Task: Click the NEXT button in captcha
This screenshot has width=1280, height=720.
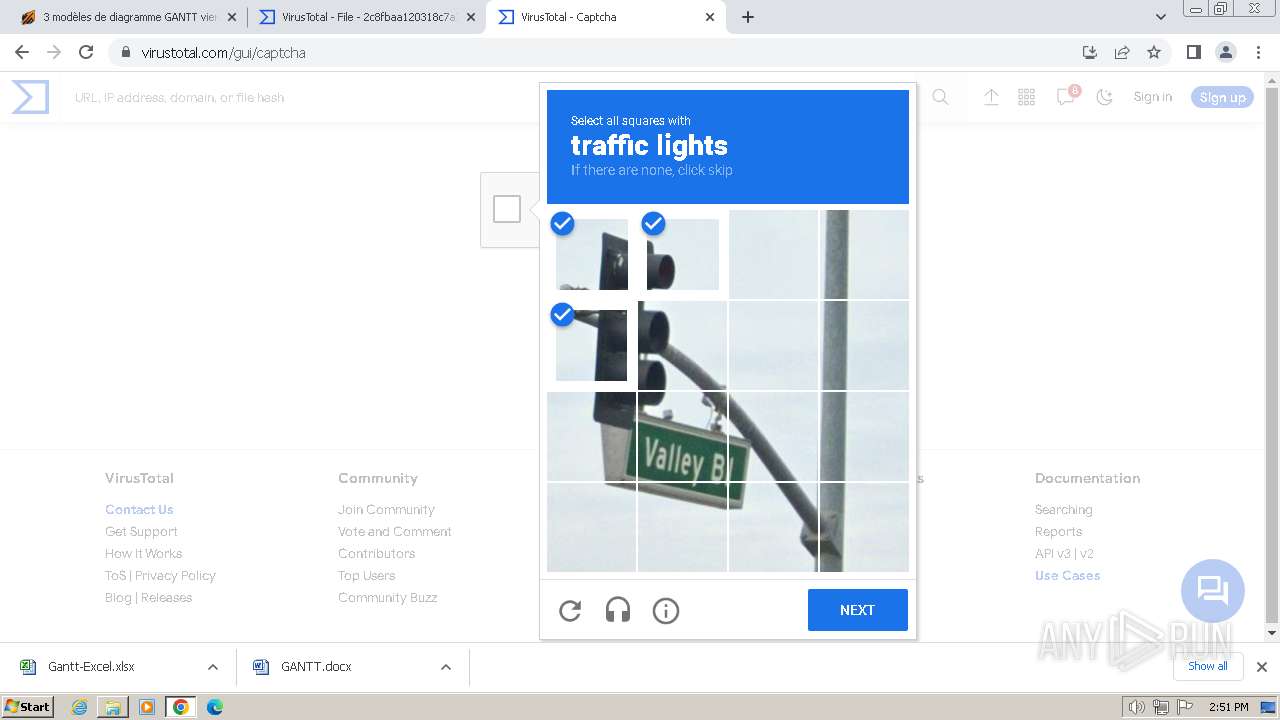Action: pos(858,610)
